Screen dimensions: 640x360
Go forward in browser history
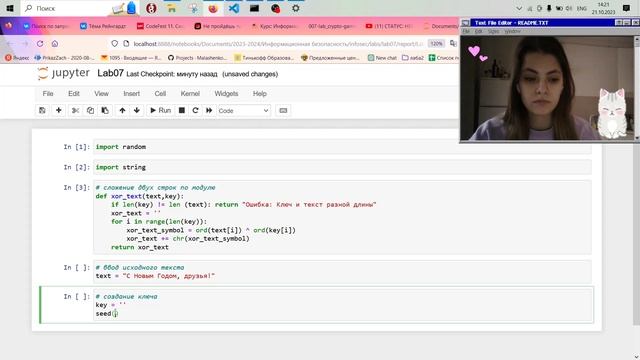(x=25, y=44)
